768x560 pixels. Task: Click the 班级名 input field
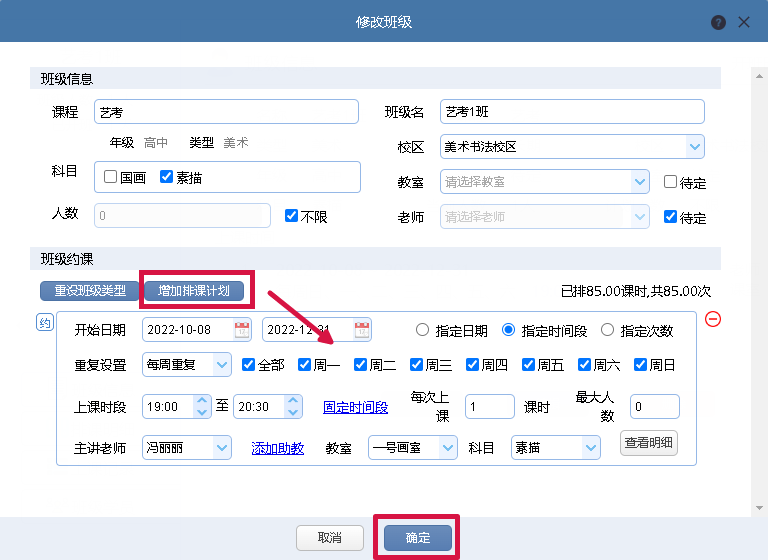572,112
